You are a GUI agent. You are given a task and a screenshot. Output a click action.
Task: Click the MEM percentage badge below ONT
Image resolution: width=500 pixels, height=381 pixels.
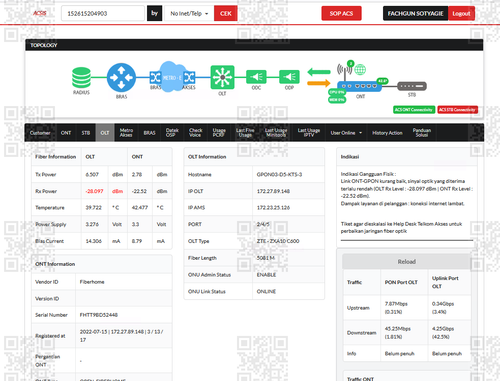337,100
